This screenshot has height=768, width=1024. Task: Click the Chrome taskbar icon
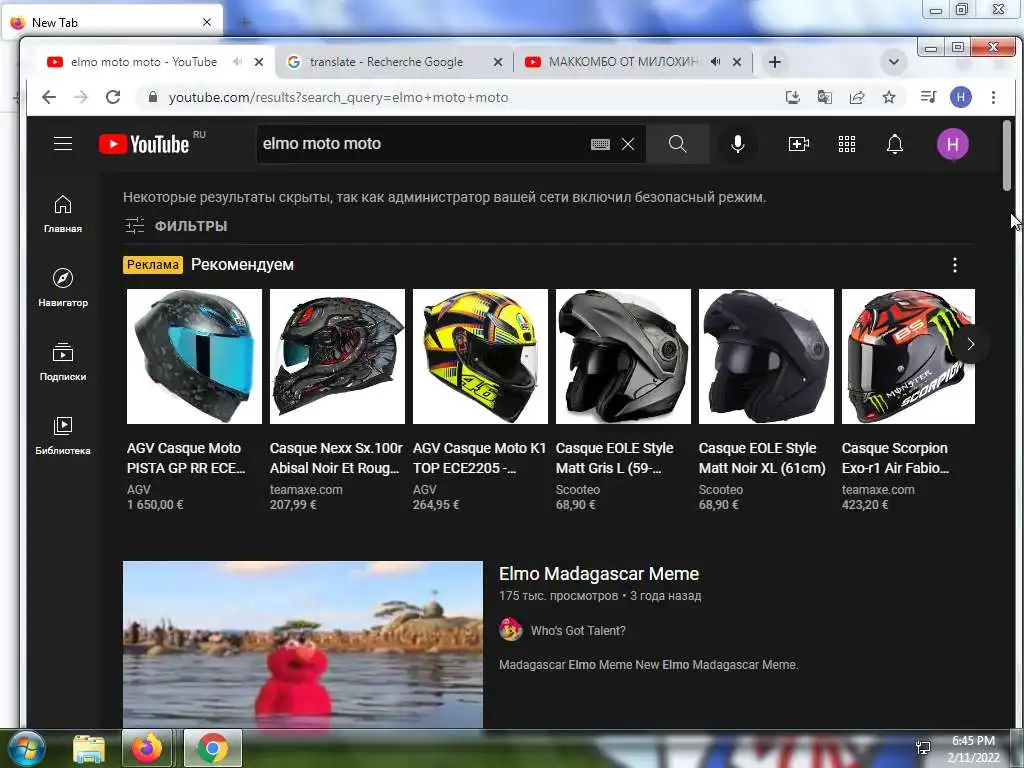coord(213,748)
